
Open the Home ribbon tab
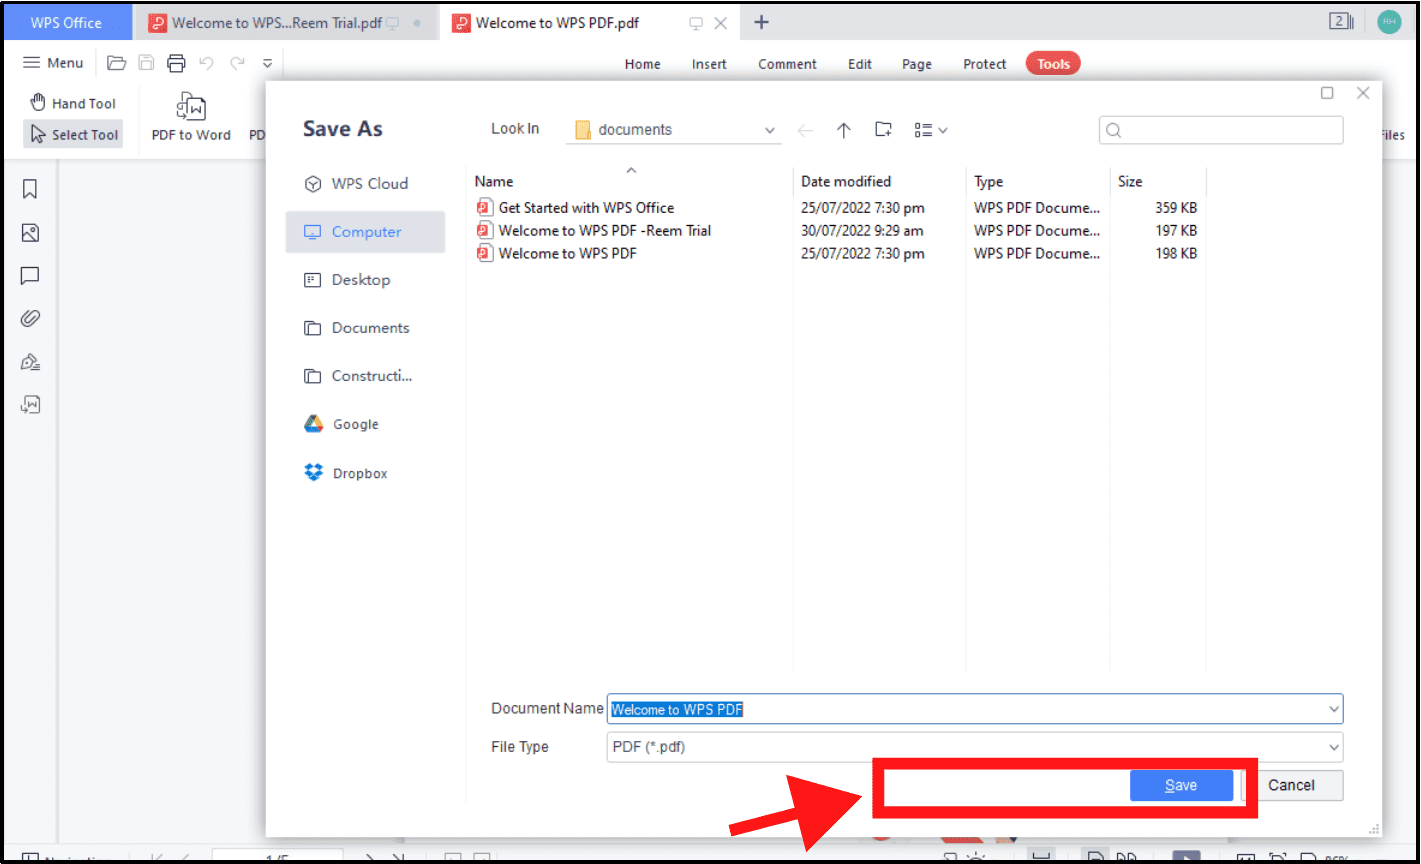[x=642, y=64]
